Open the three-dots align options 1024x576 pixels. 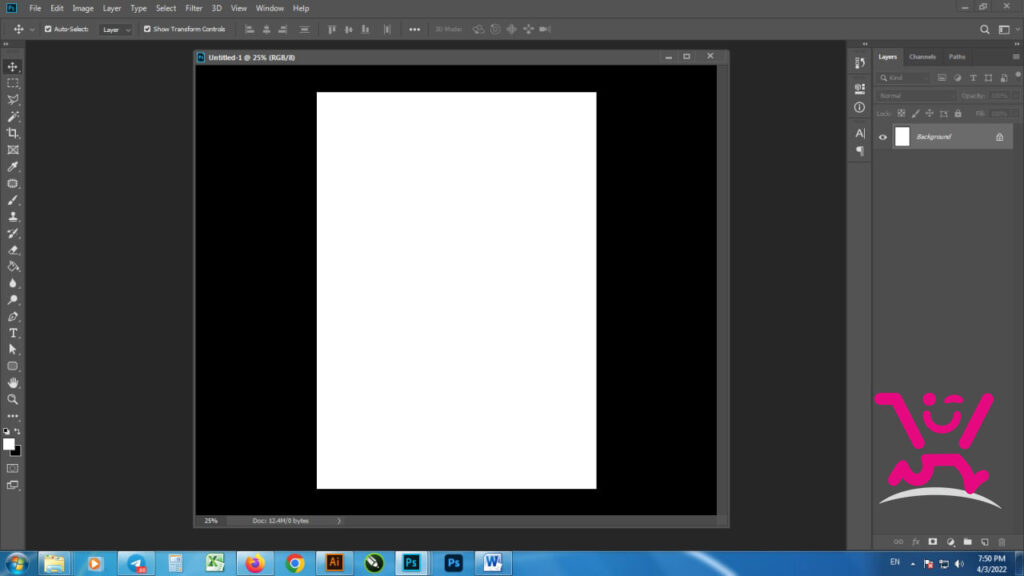[415, 29]
